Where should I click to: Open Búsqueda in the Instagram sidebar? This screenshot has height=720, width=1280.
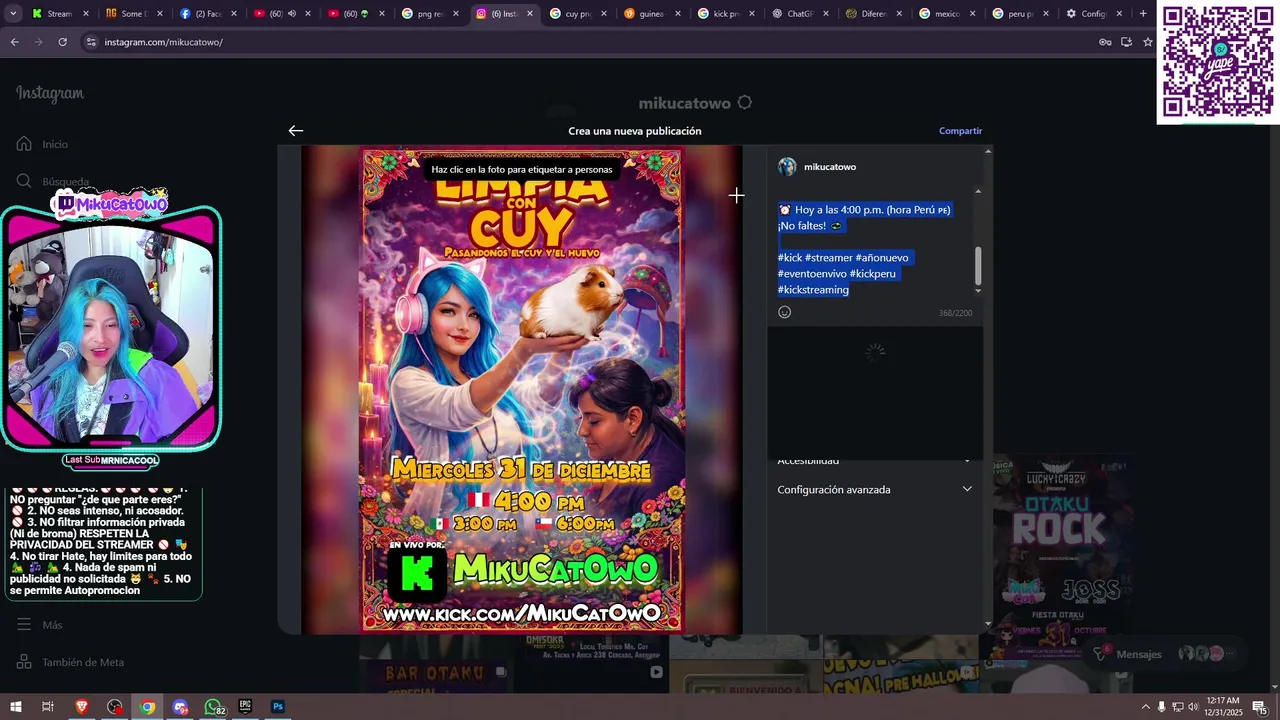pos(53,181)
